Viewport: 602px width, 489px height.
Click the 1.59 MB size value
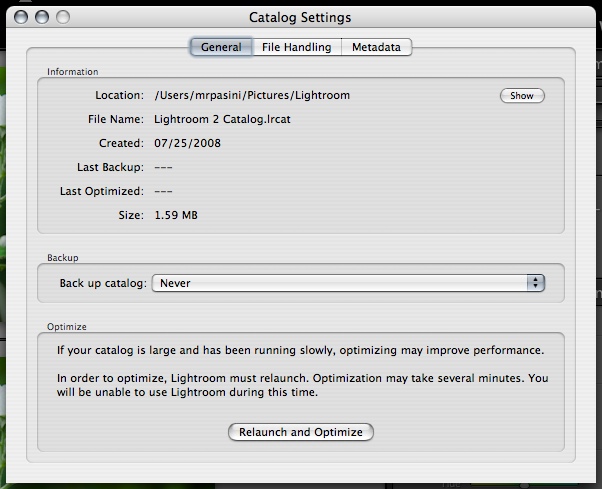coord(178,215)
